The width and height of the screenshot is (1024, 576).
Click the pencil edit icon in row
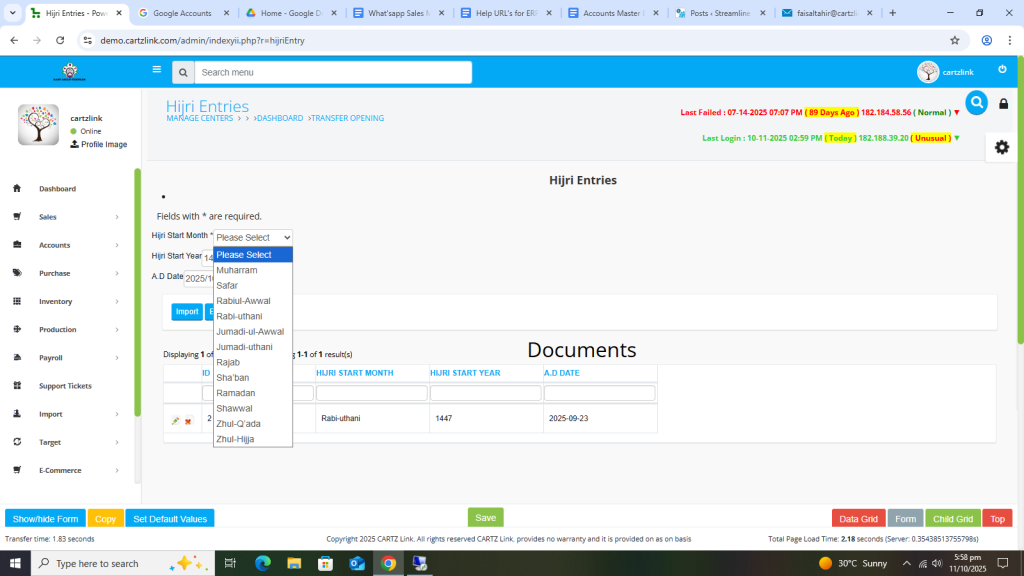coord(175,421)
